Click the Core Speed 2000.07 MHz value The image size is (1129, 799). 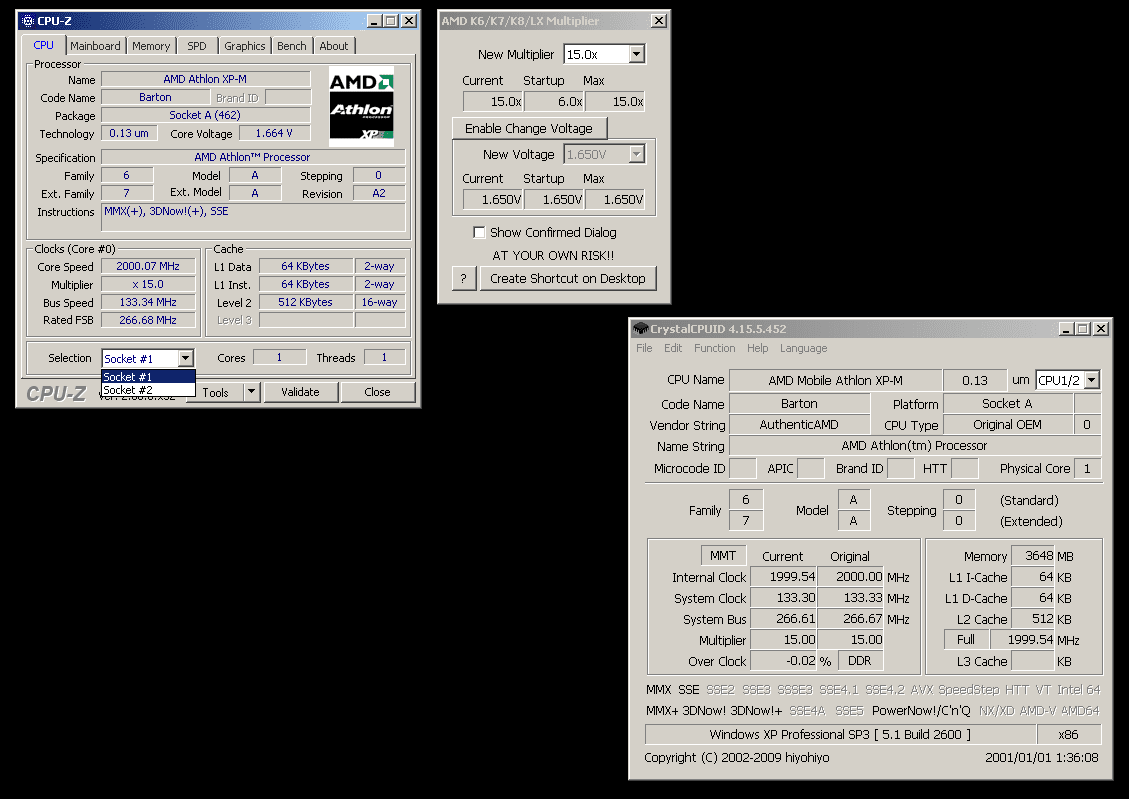(148, 266)
